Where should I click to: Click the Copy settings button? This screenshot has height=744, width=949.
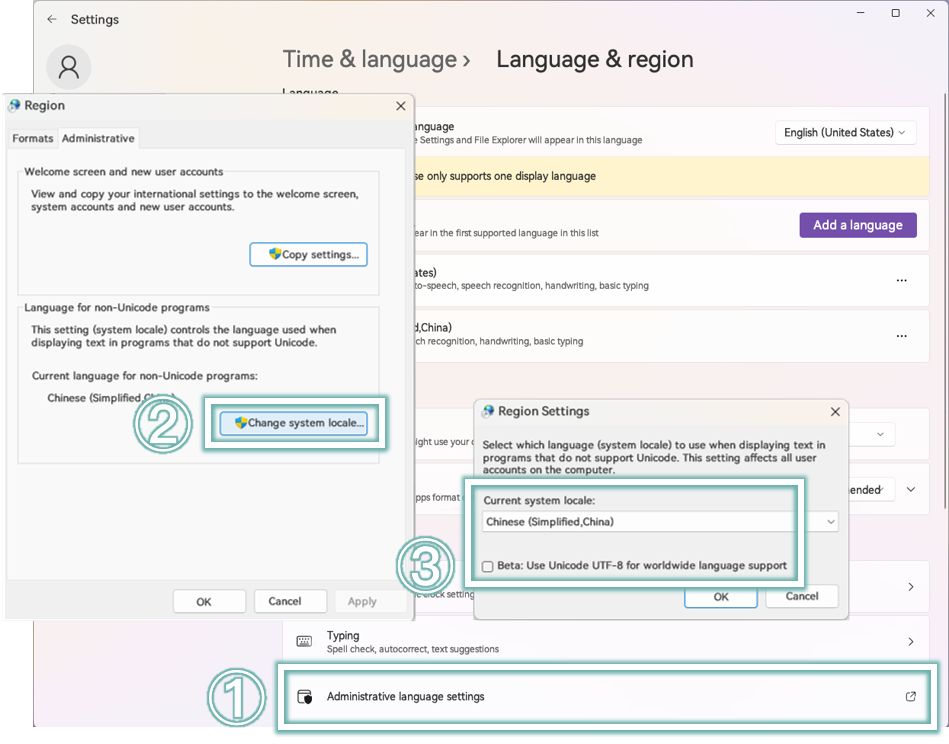309,255
